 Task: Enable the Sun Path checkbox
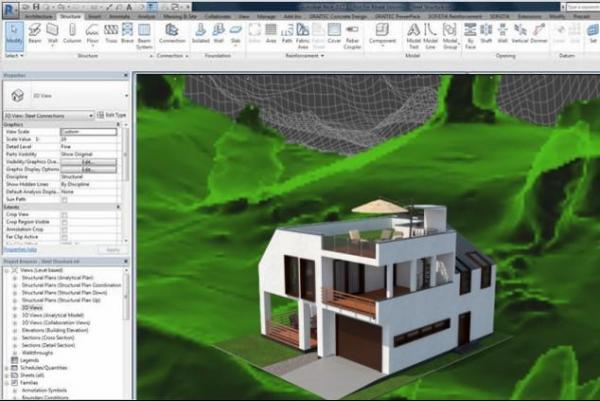point(65,199)
